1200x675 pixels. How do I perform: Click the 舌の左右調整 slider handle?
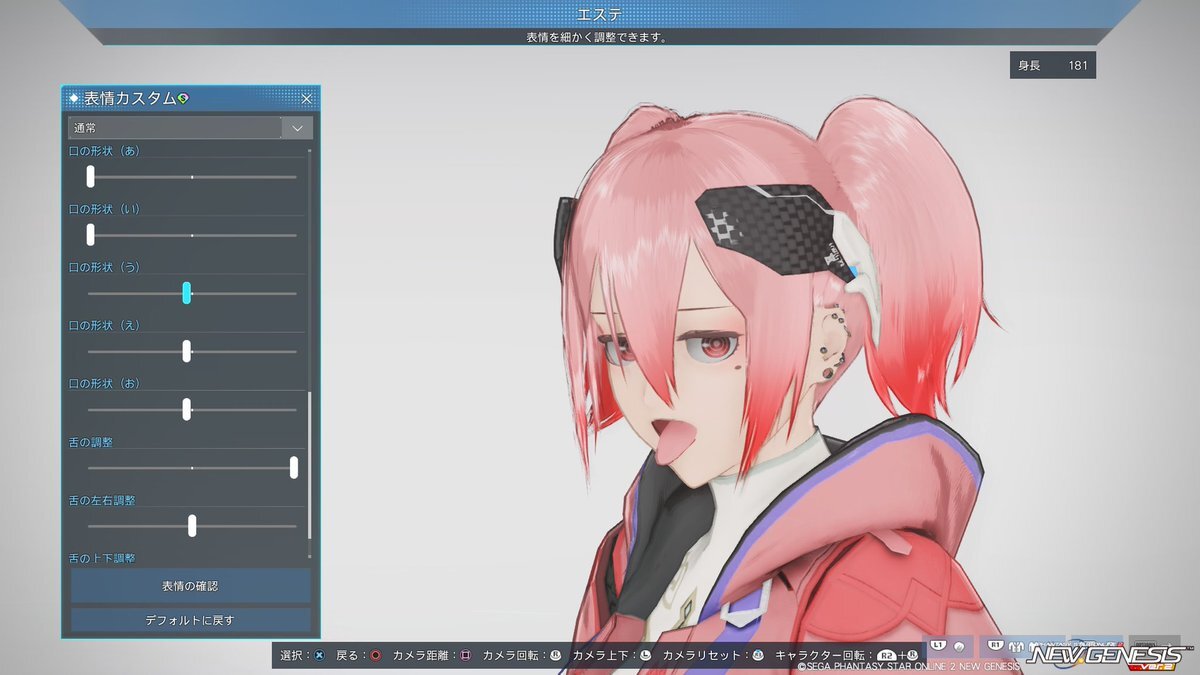[x=192, y=525]
